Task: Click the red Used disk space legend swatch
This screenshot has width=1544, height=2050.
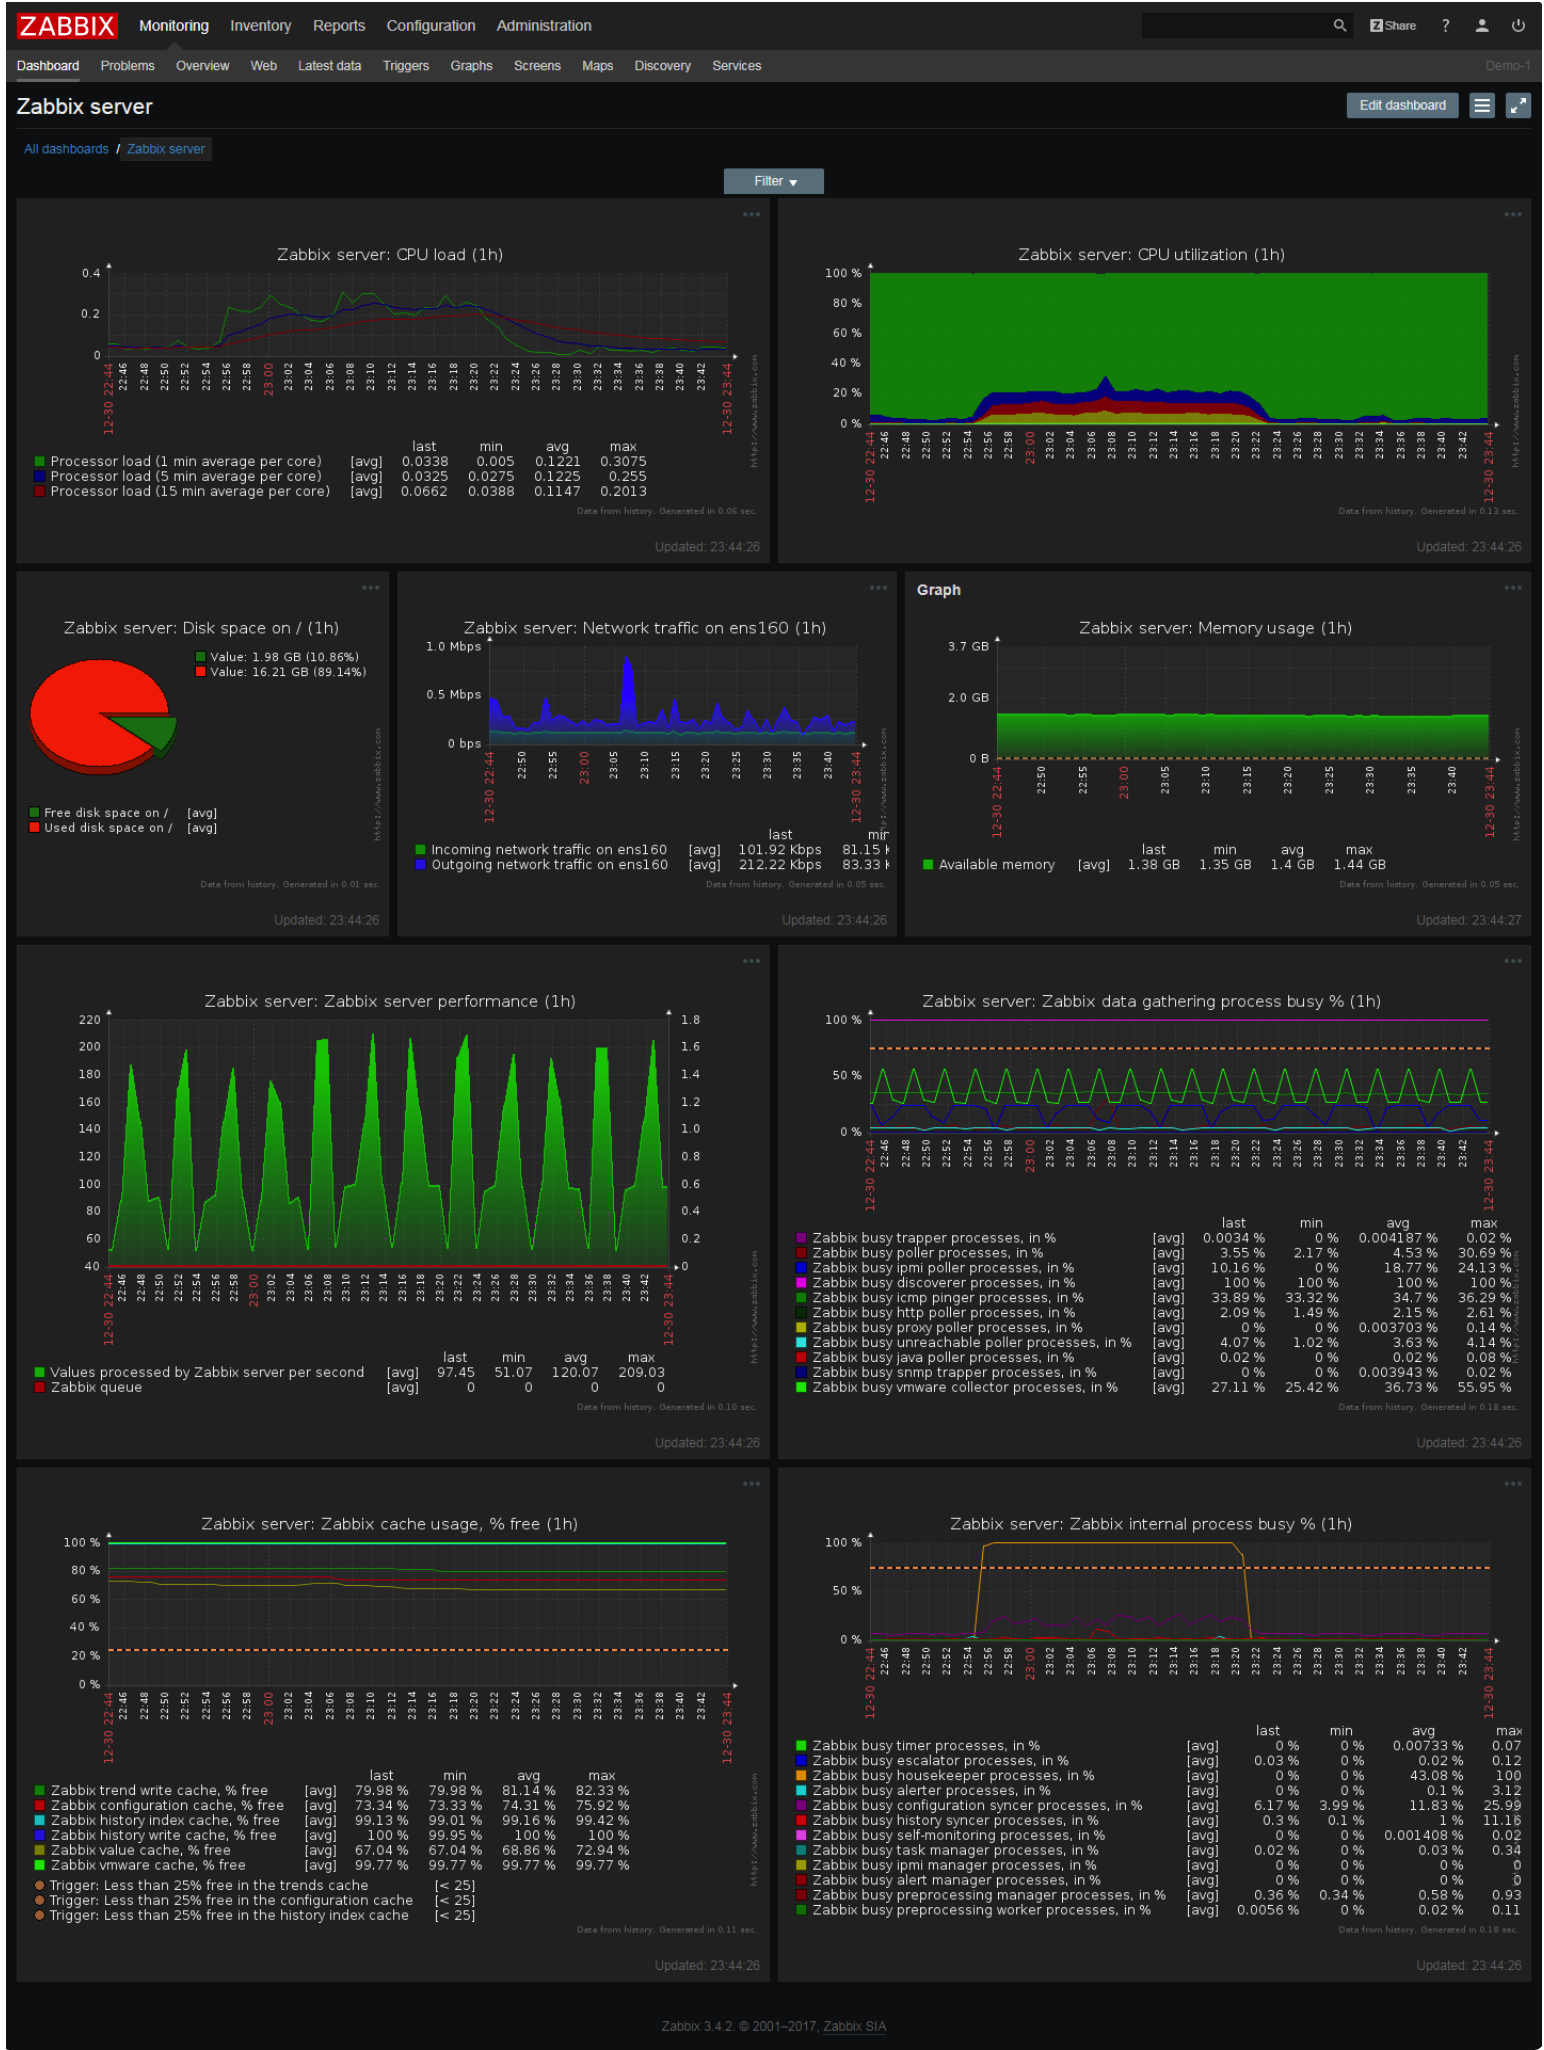Action: click(x=35, y=828)
